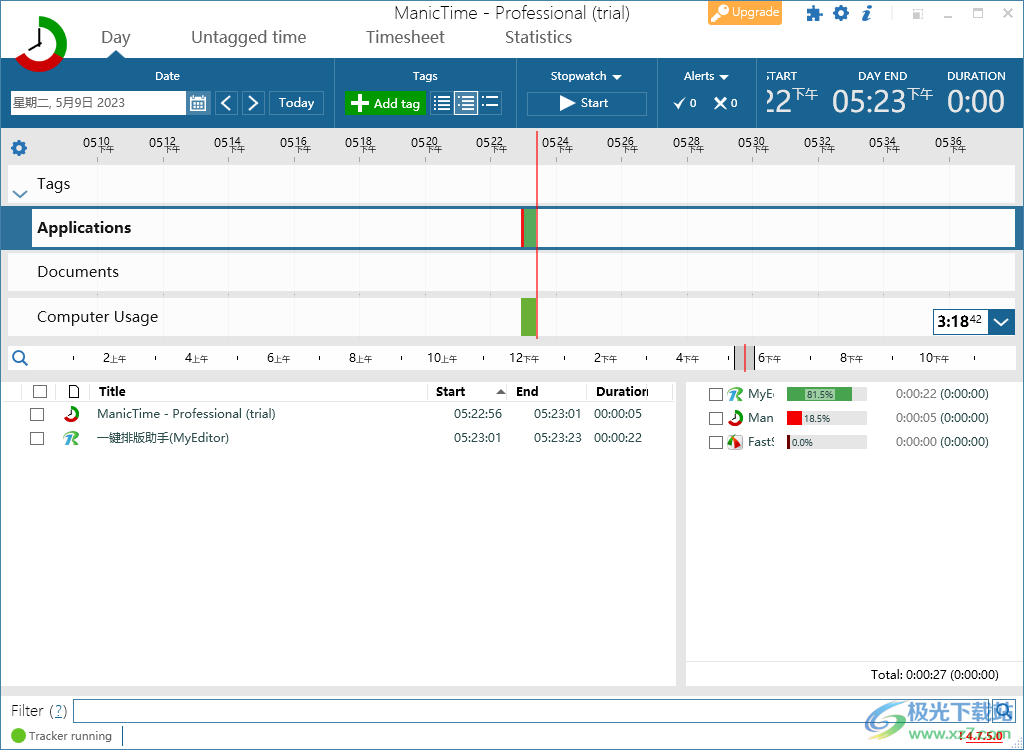Check the MyEditor 81.5% summary checkbox
1024x750 pixels.
716,395
